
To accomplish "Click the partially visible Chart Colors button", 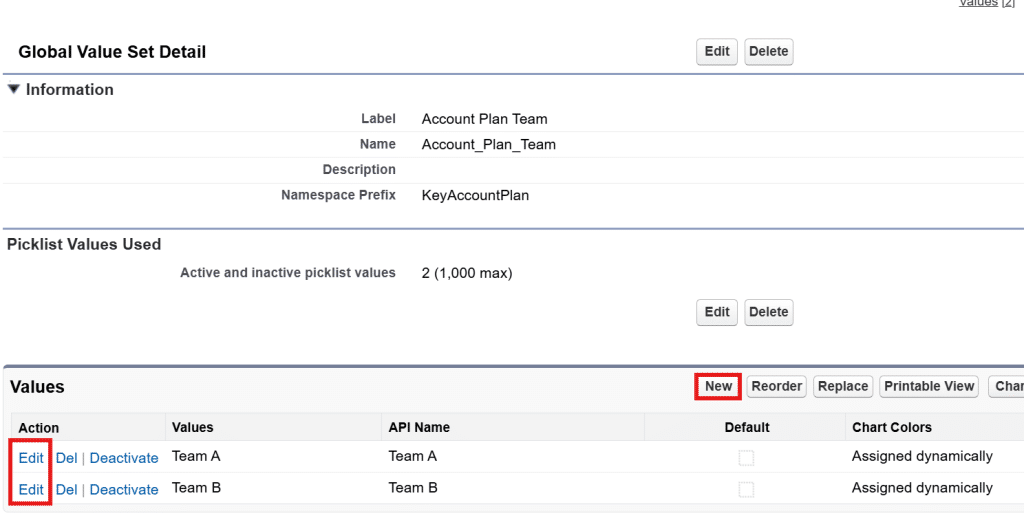I will 1007,387.
